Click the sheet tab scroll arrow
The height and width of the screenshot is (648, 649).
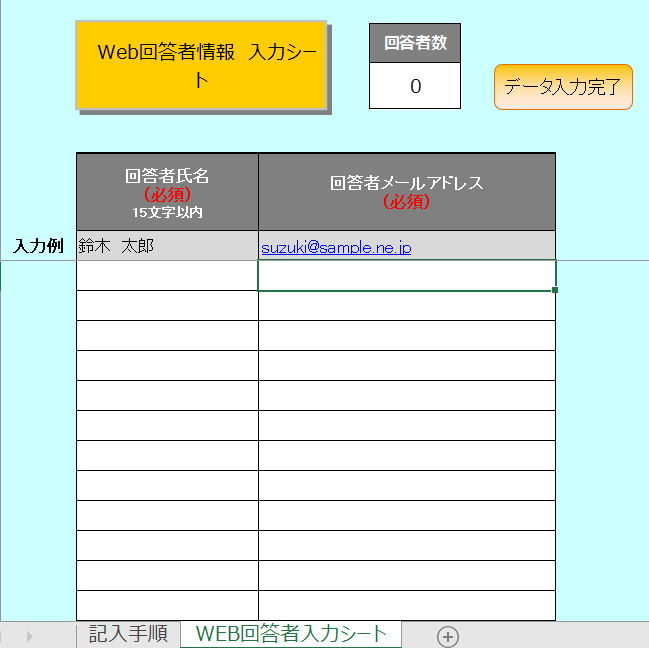click(29, 636)
